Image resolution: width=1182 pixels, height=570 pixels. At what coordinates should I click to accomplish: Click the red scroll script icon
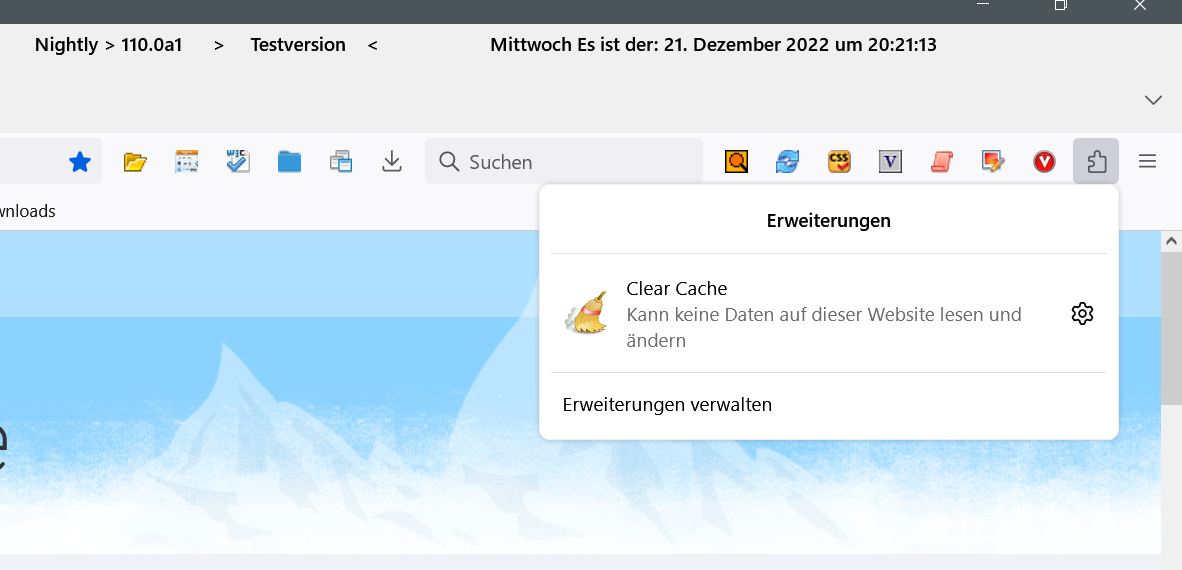(x=941, y=161)
